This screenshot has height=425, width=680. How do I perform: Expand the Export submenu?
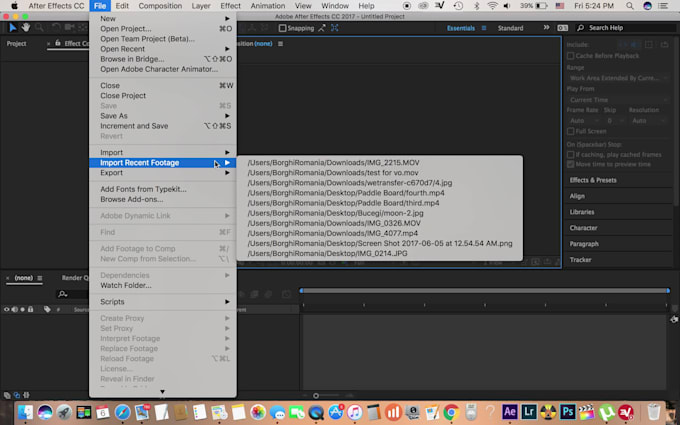[163, 173]
